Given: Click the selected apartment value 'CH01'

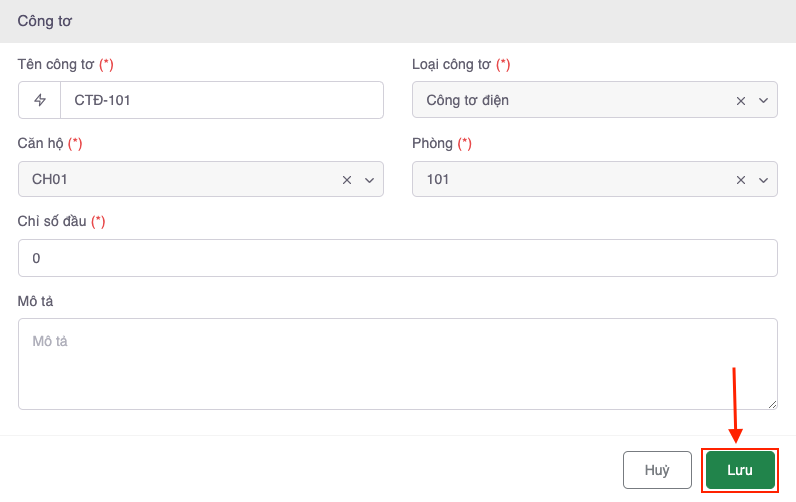Looking at the screenshot, I should (x=50, y=179).
